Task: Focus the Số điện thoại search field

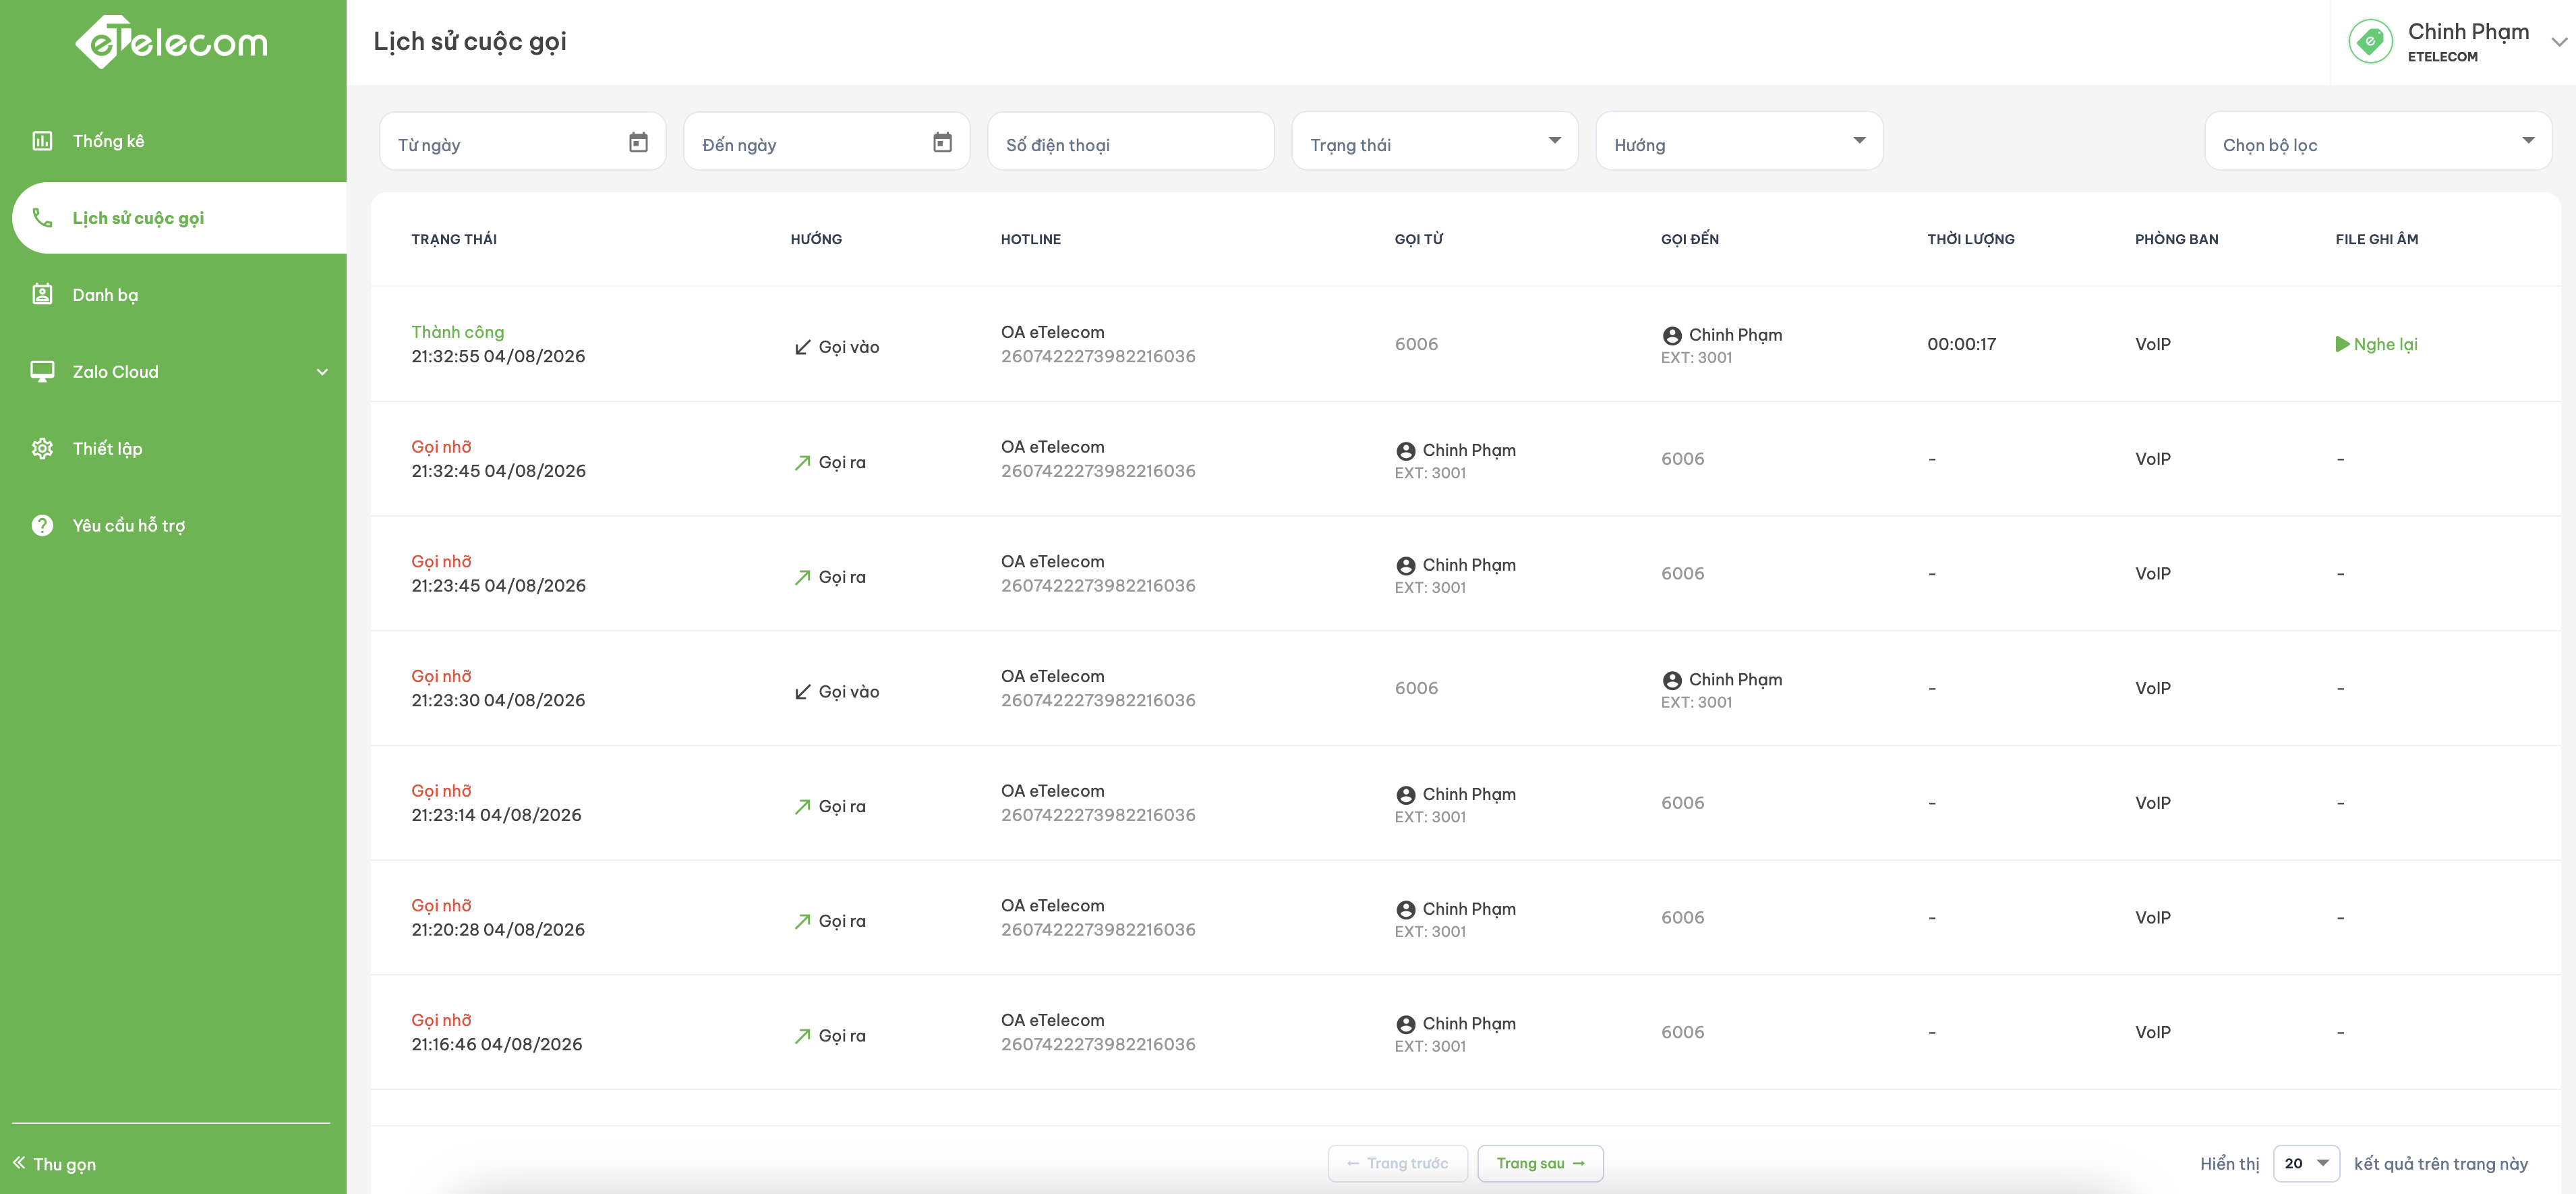Action: tap(1131, 141)
